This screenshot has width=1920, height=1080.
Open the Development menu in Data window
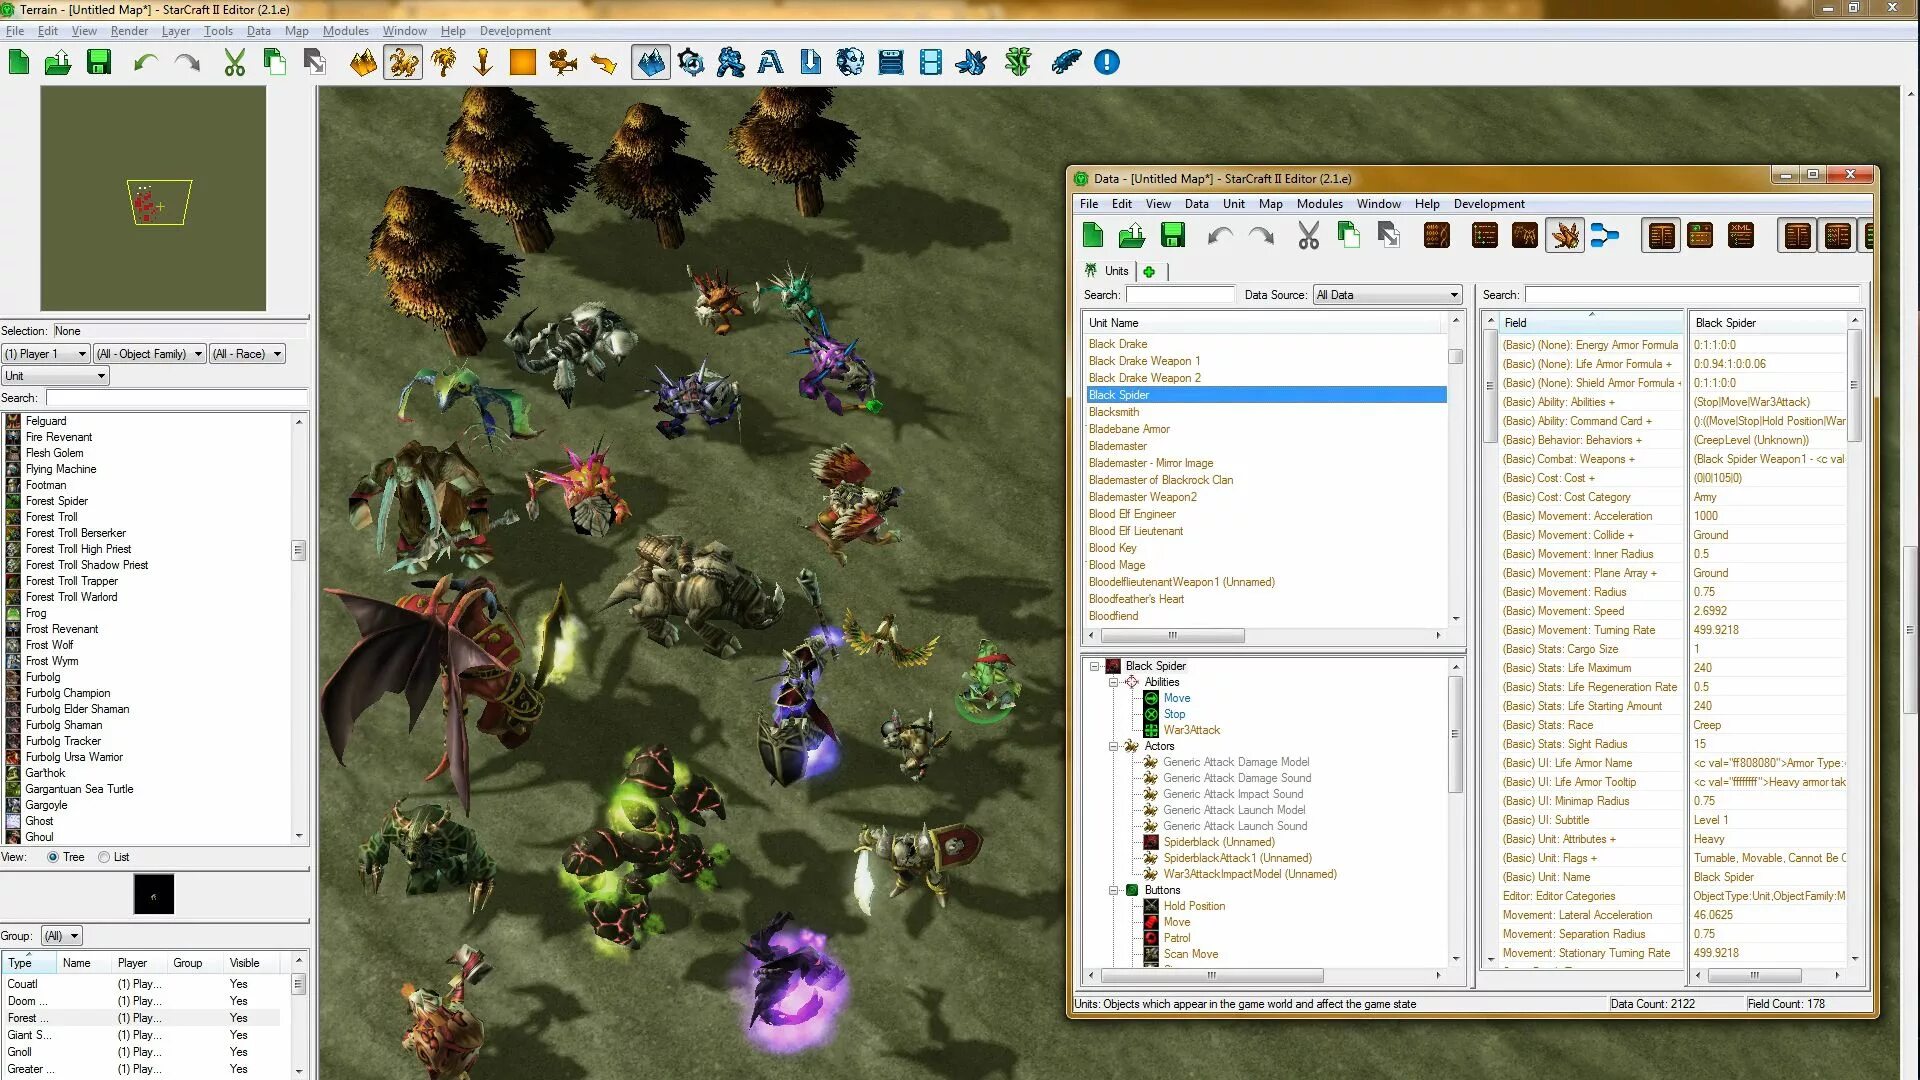pyautogui.click(x=1488, y=204)
